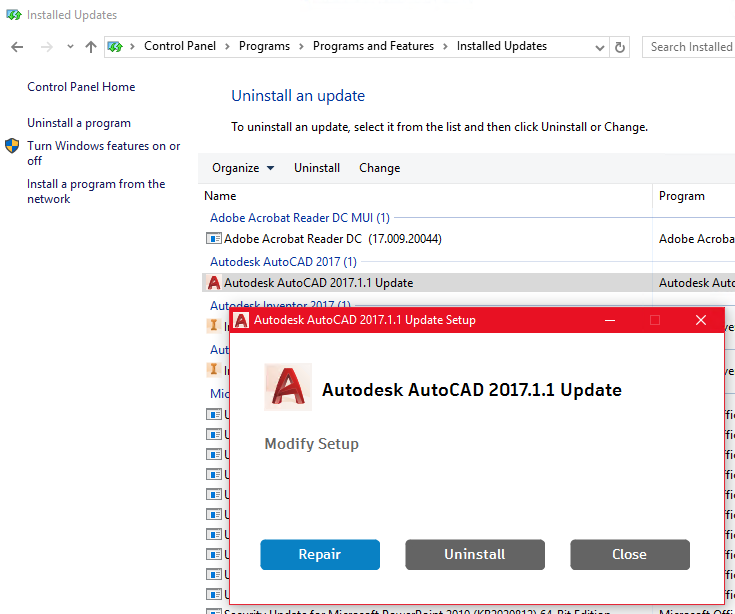Click Installed Updates breadcrumb
Image resolution: width=735 pixels, height=614 pixels.
[502, 46]
